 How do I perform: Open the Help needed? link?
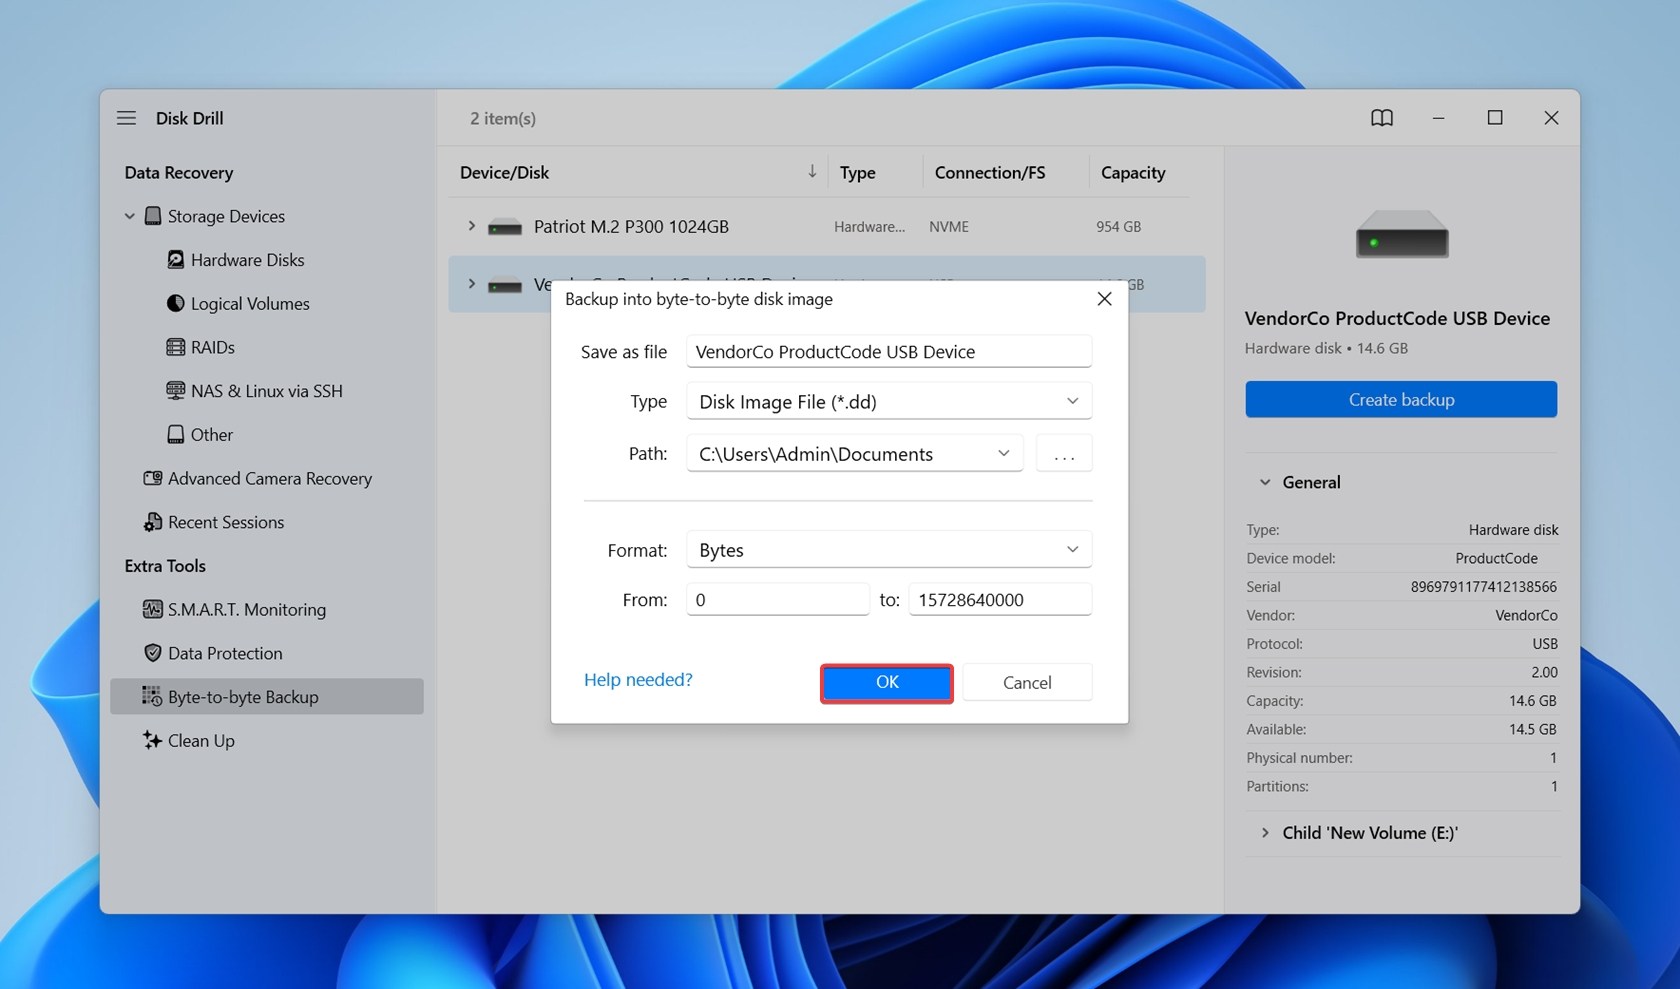tap(637, 679)
